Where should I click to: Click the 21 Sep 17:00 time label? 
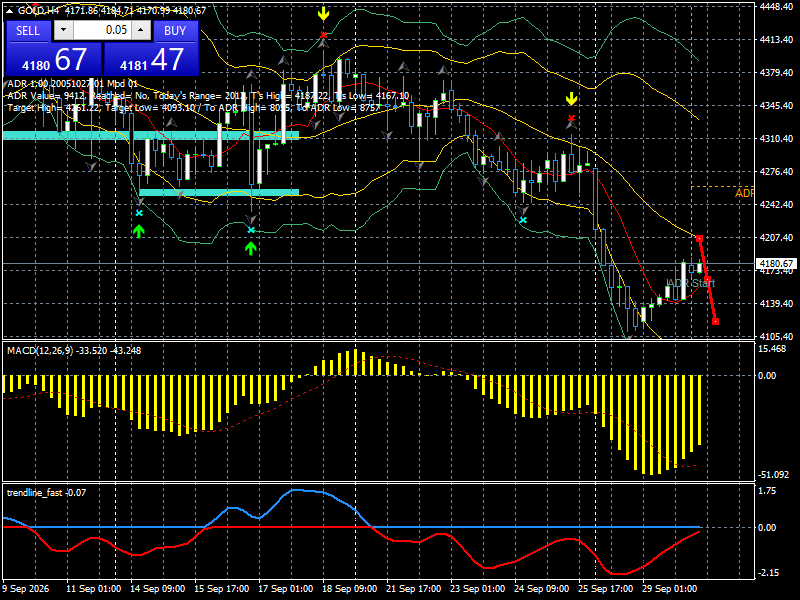(x=413, y=589)
